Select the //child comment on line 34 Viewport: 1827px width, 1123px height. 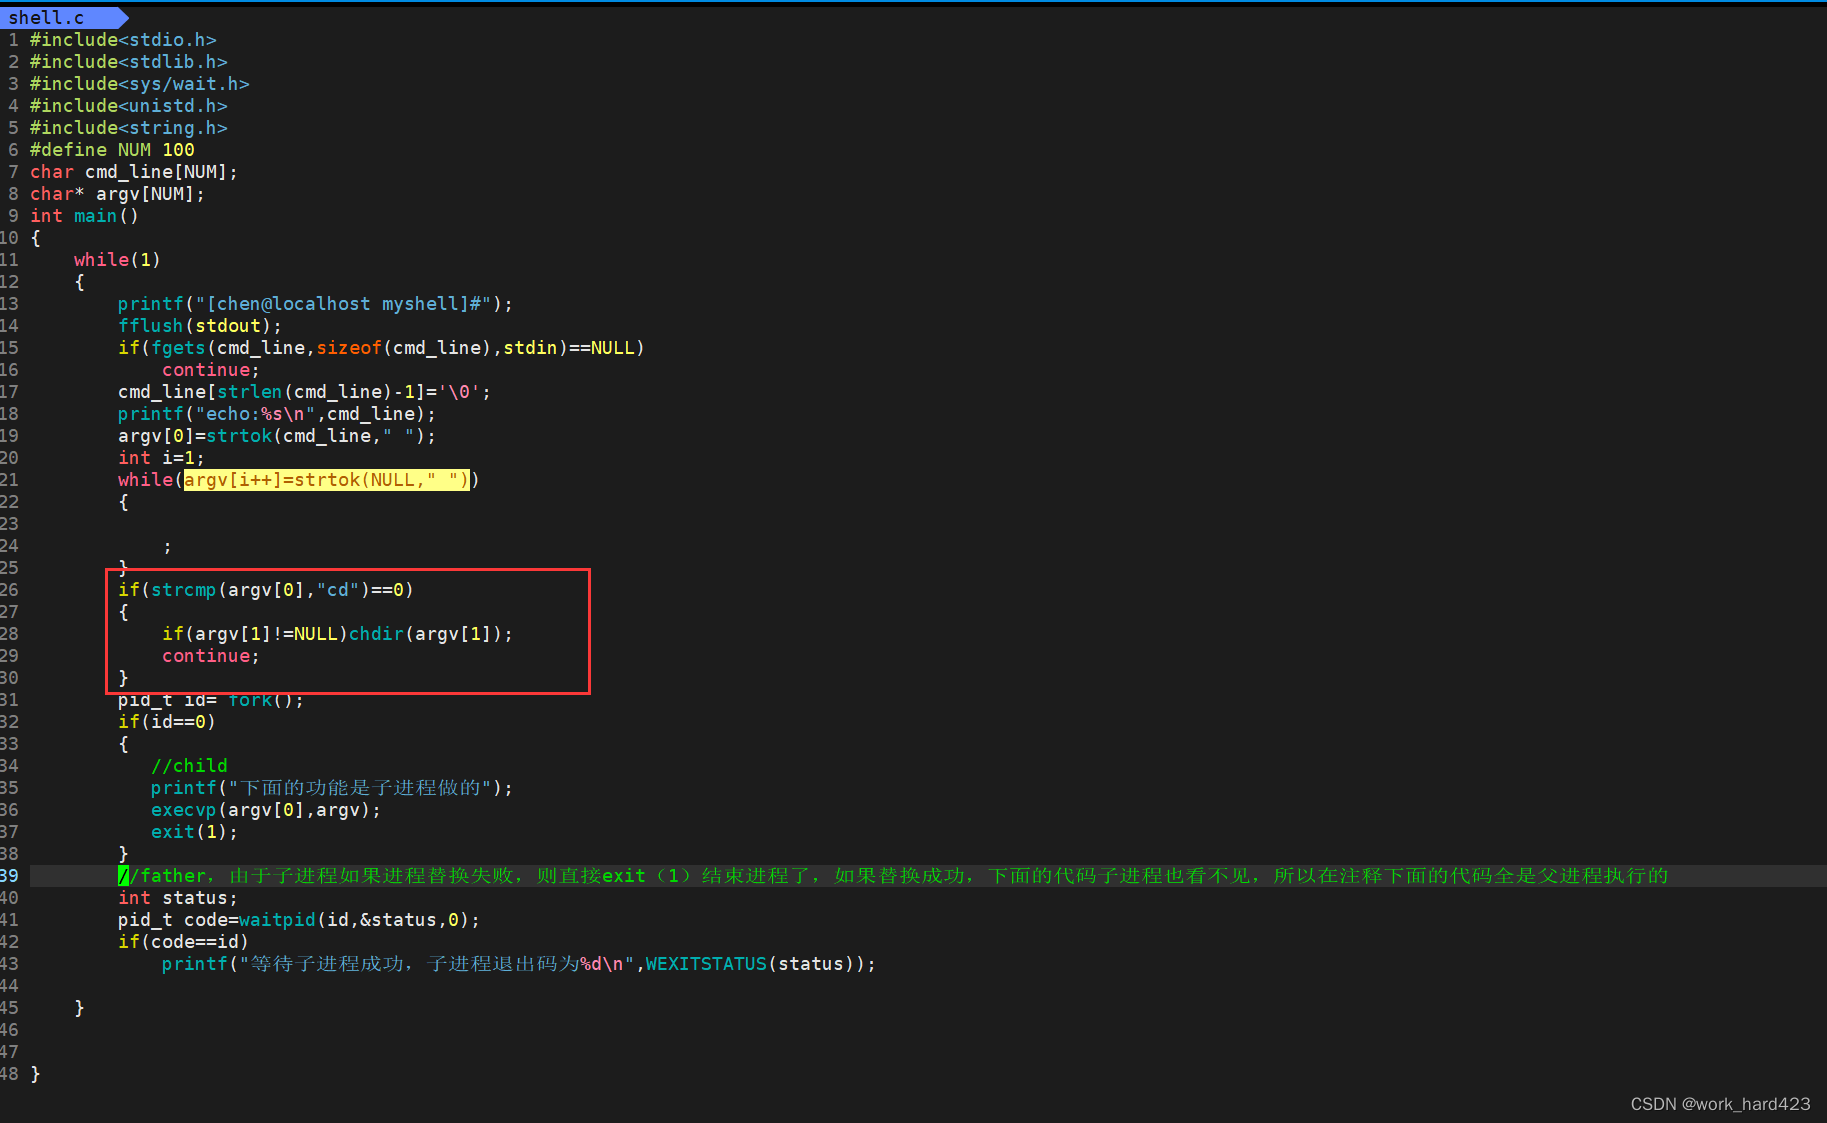click(189, 765)
